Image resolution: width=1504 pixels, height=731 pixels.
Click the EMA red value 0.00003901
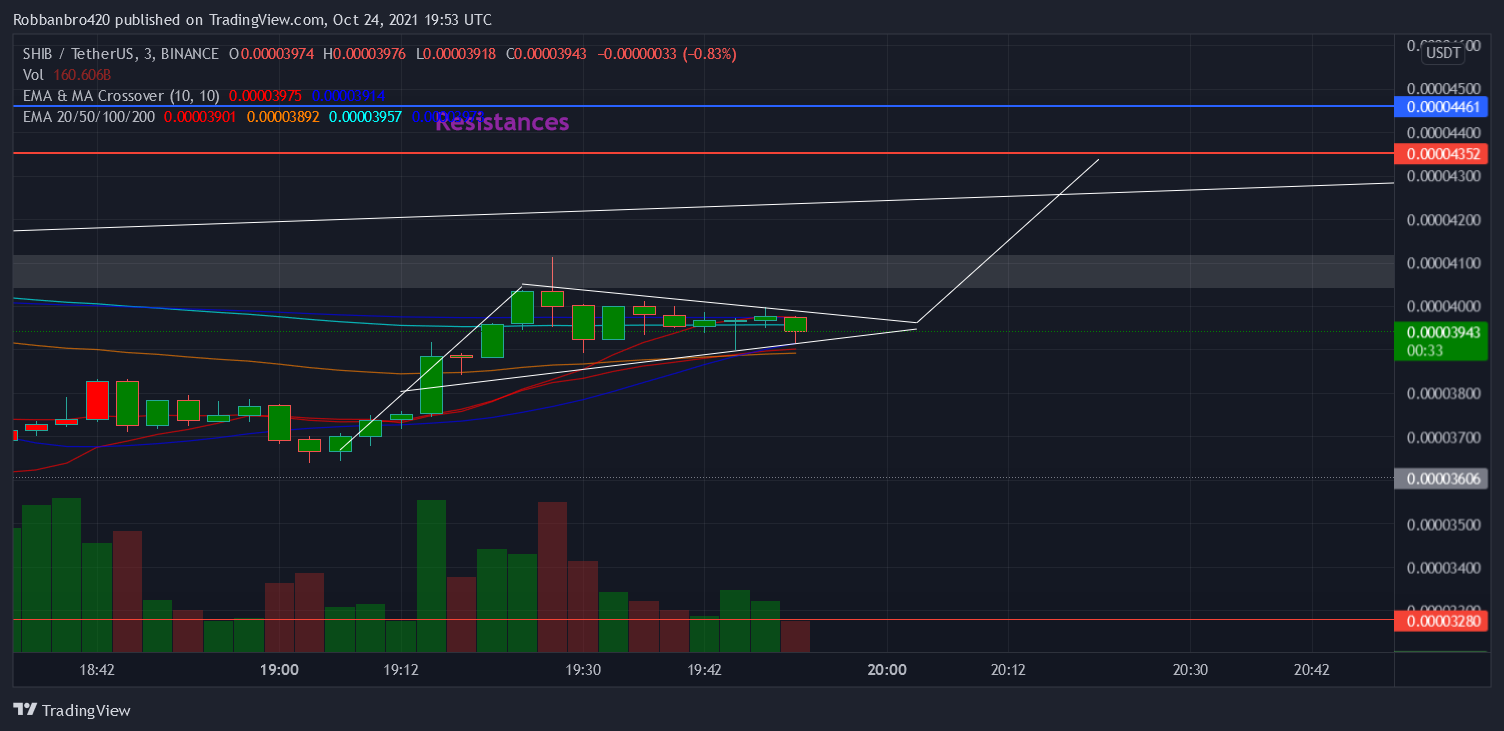201,116
